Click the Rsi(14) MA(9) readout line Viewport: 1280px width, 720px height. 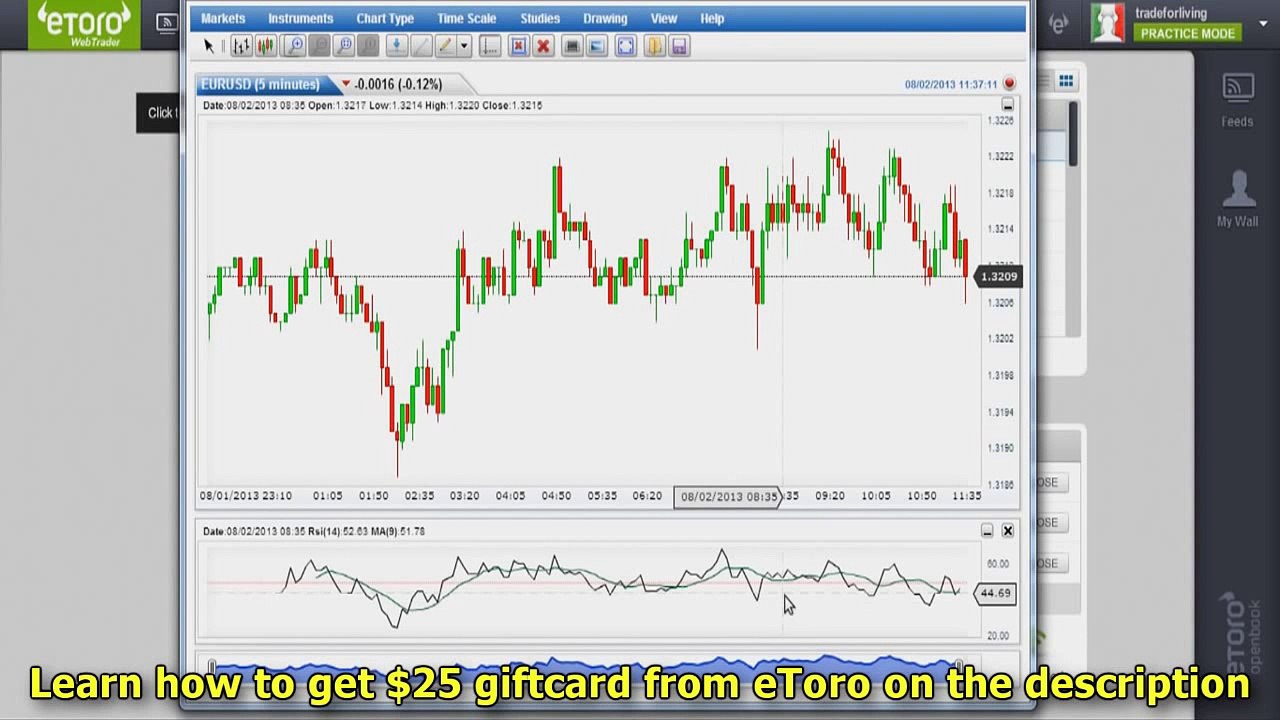pos(314,531)
